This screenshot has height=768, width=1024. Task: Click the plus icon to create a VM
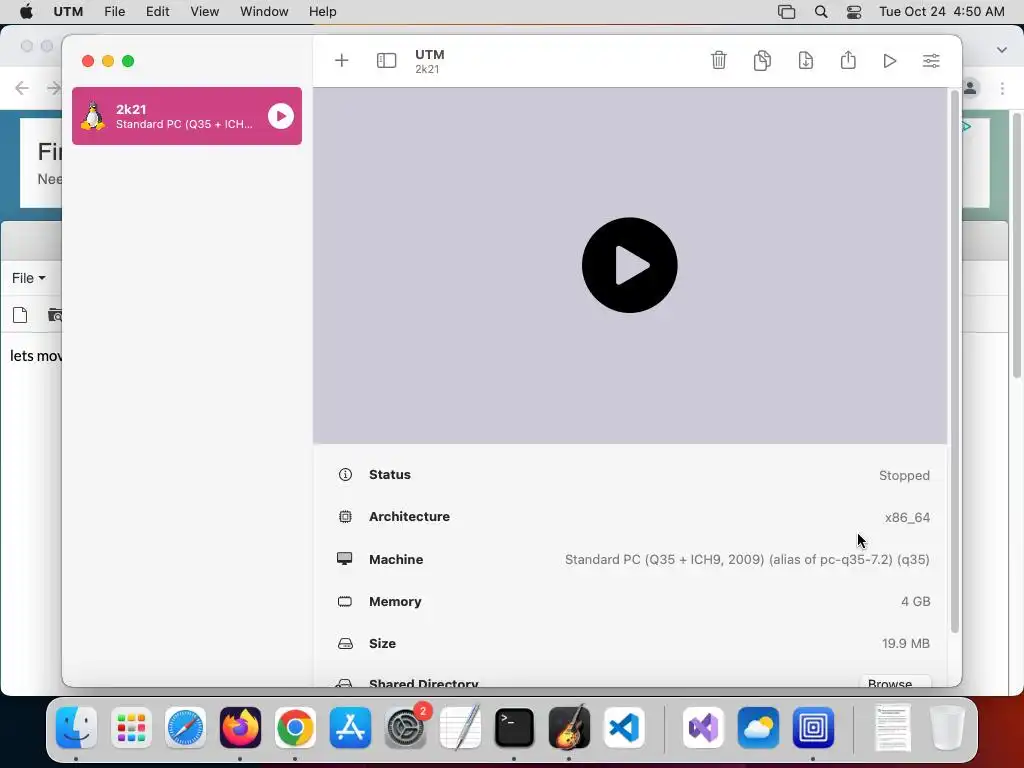(342, 61)
